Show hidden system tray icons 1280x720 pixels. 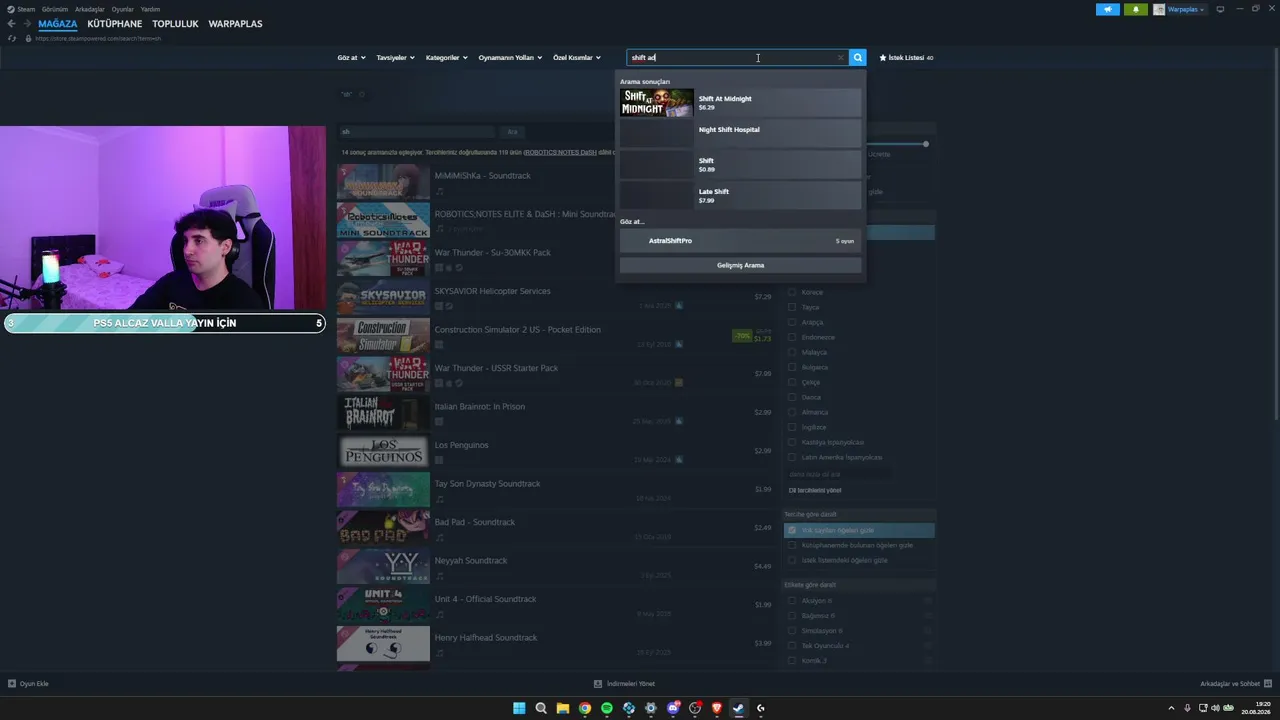point(1171,708)
